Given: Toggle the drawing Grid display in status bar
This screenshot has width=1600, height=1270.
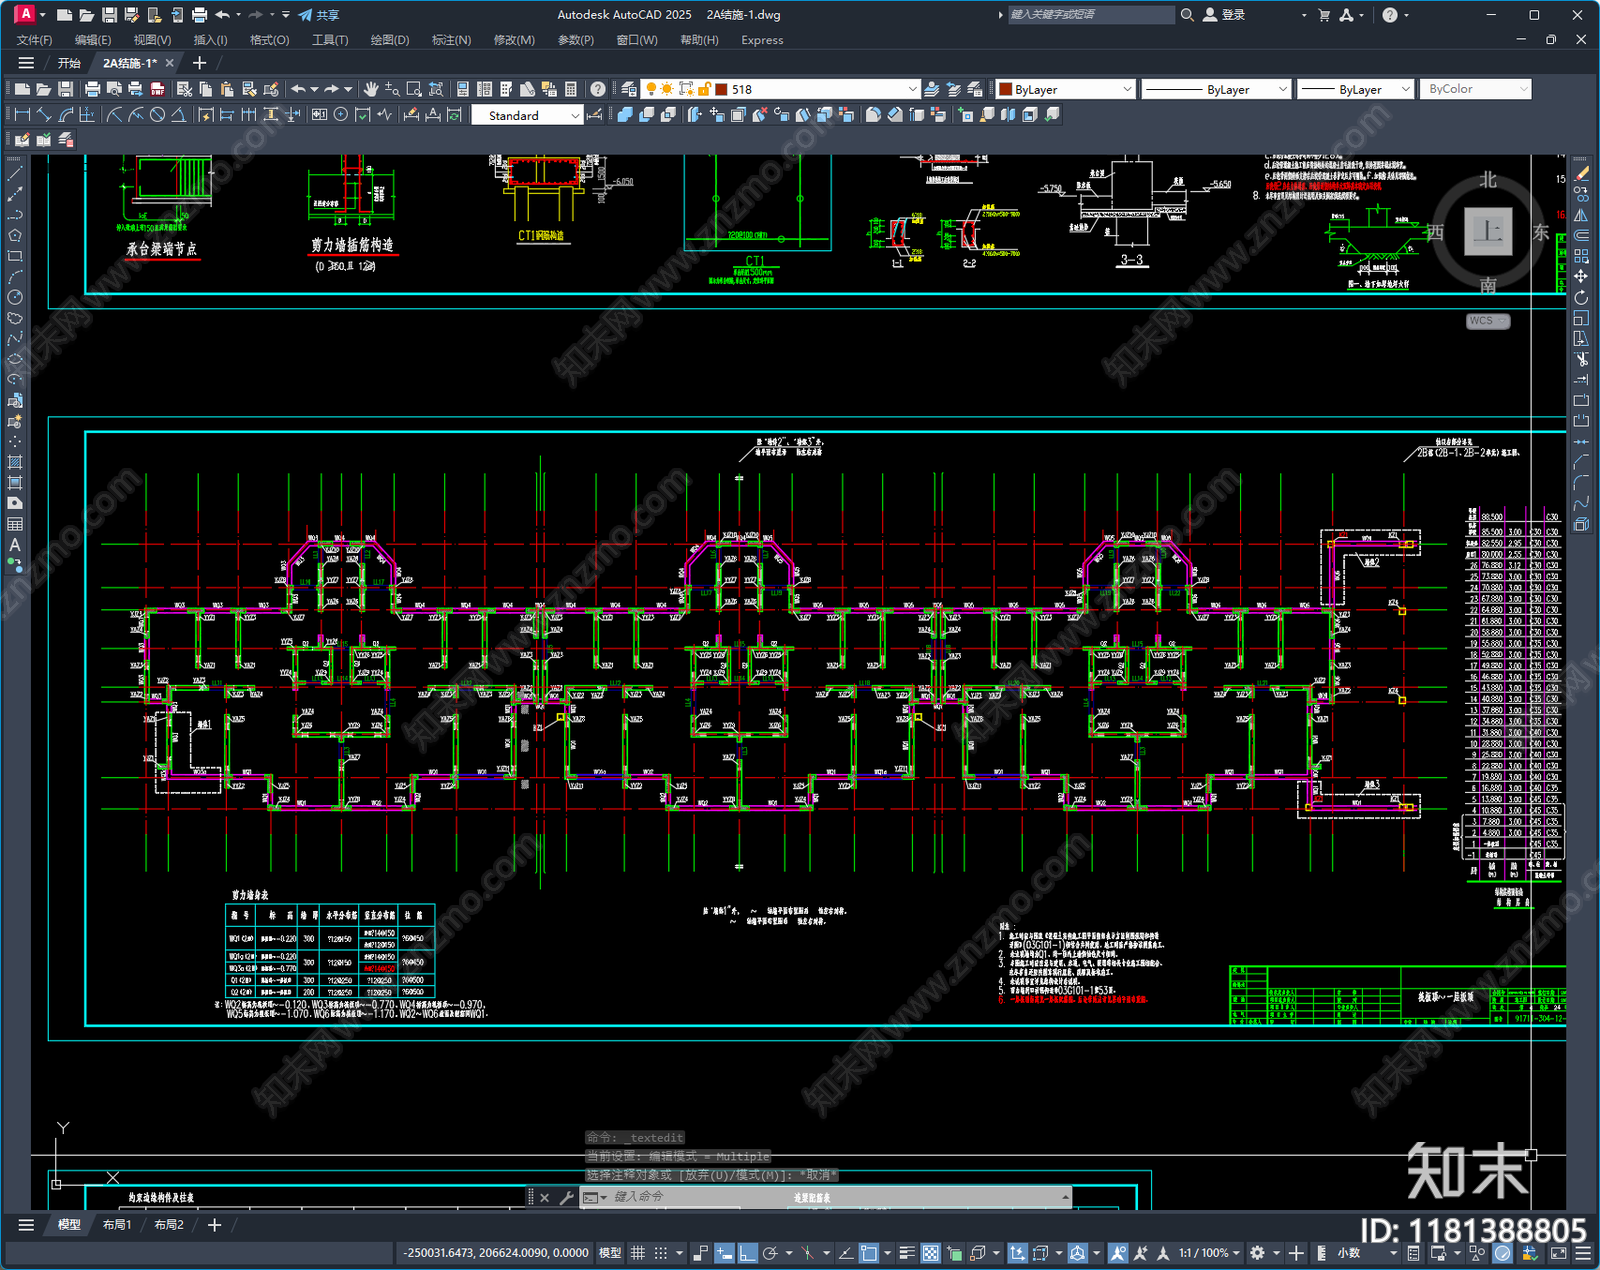Looking at the screenshot, I should coord(638,1253).
